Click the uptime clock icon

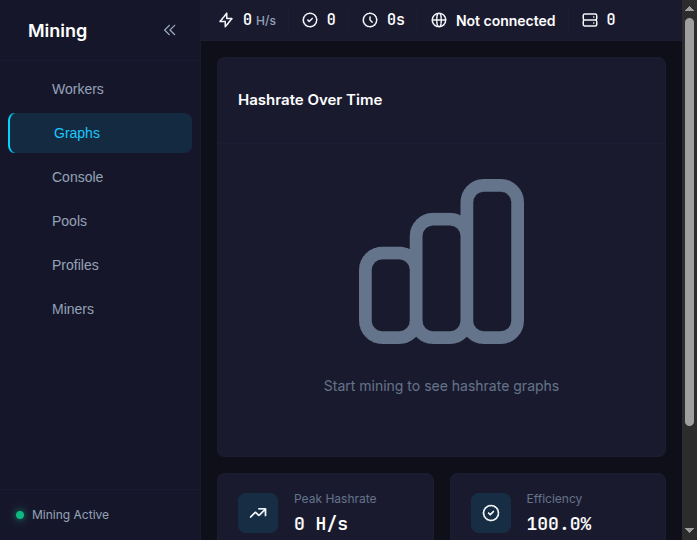370,20
